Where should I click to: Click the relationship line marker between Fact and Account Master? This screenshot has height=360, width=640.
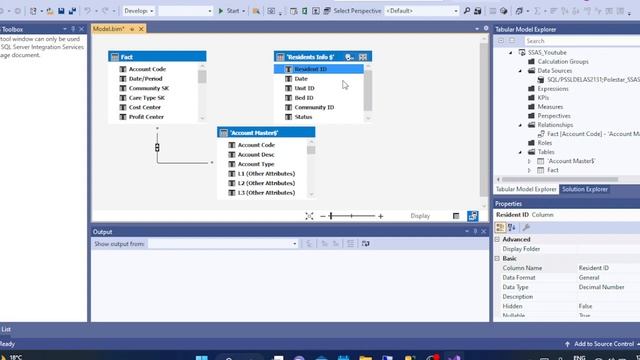(x=157, y=147)
